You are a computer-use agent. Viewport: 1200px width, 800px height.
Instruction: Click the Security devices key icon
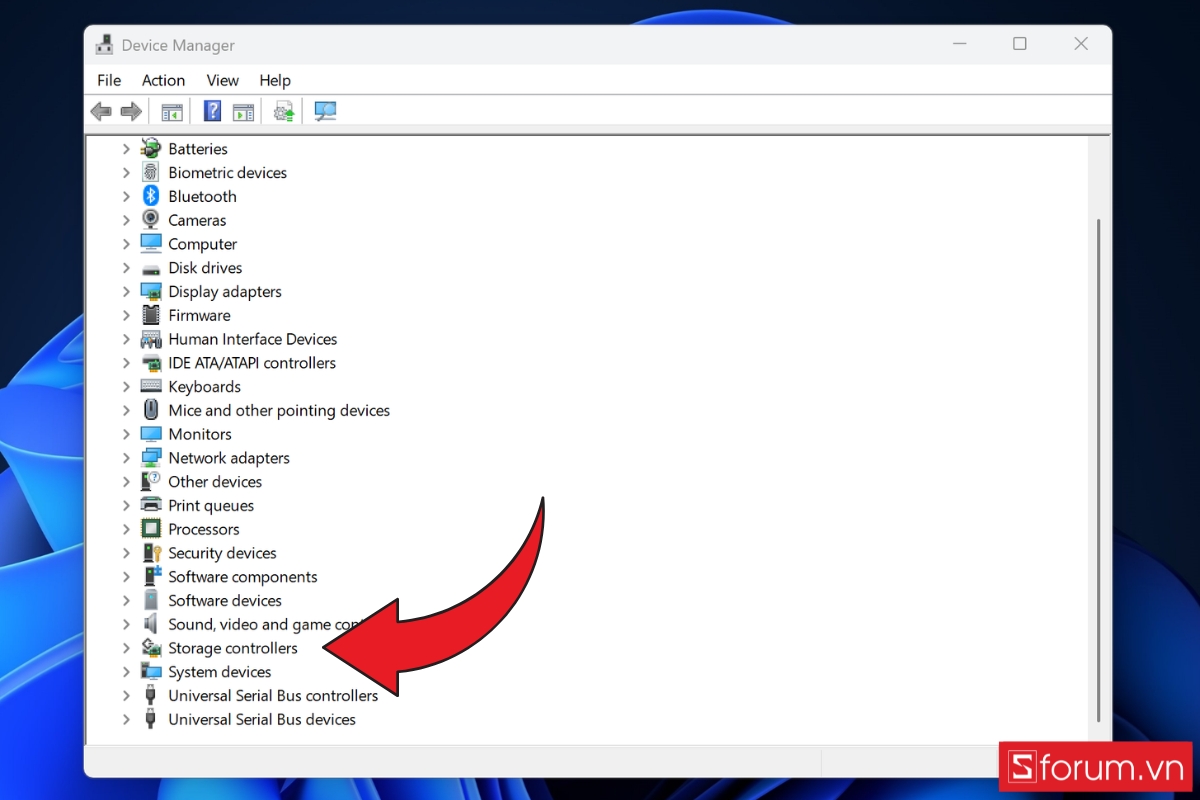[x=151, y=553]
